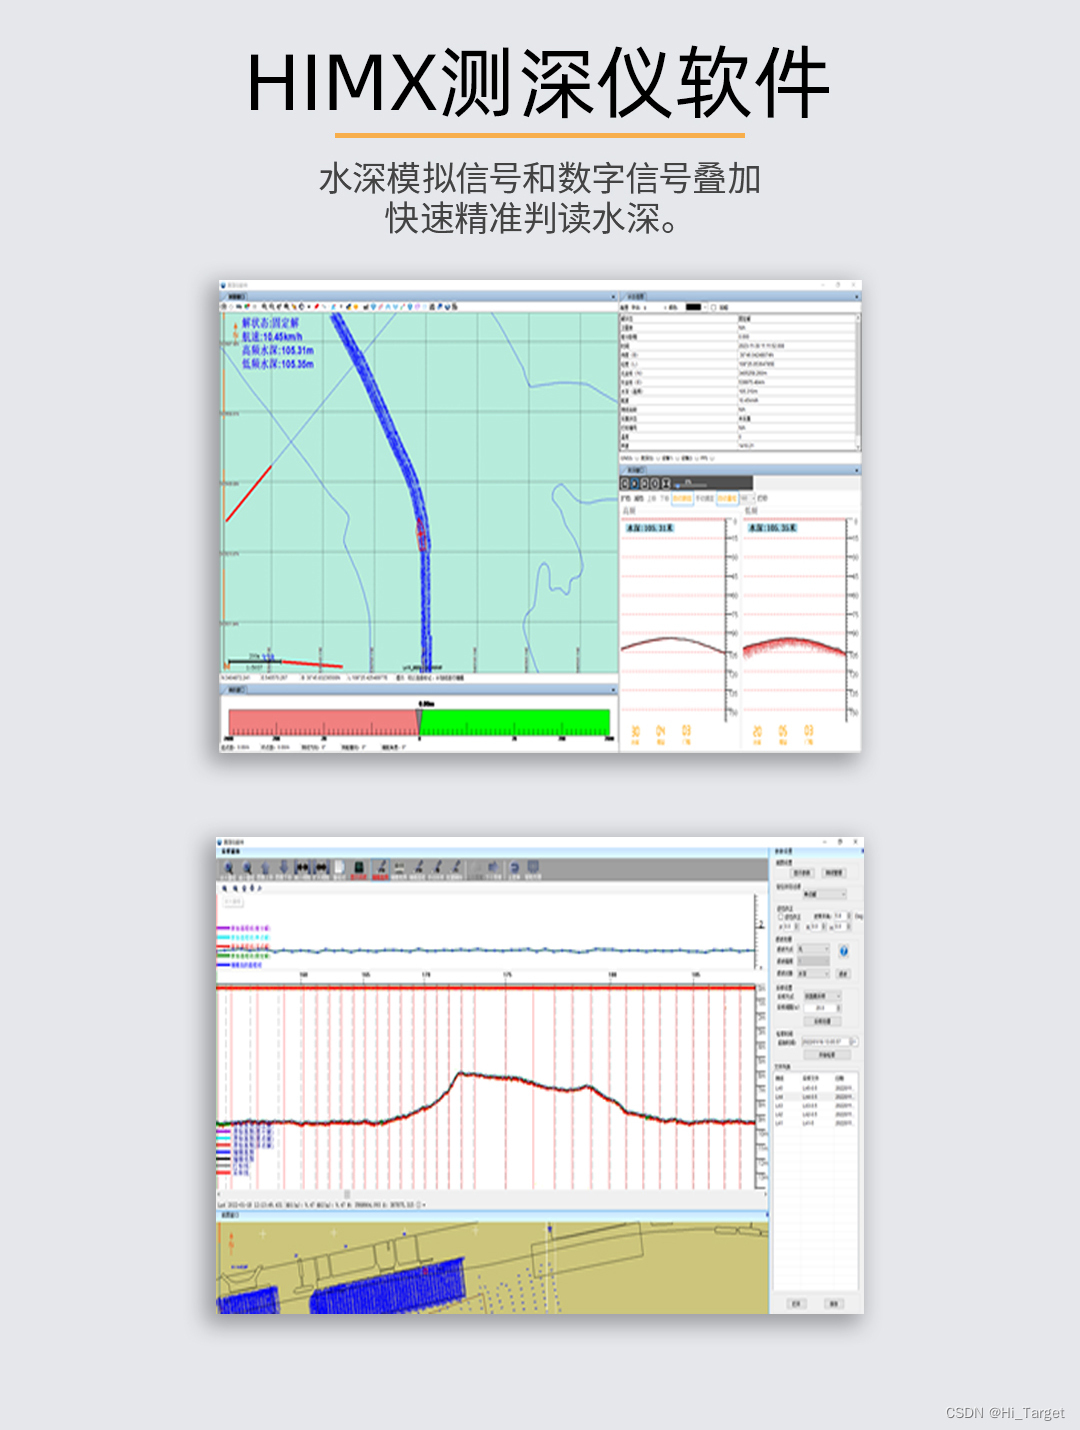Toggle the checkbox beside the black color swatch
This screenshot has width=1080, height=1430.
point(714,307)
